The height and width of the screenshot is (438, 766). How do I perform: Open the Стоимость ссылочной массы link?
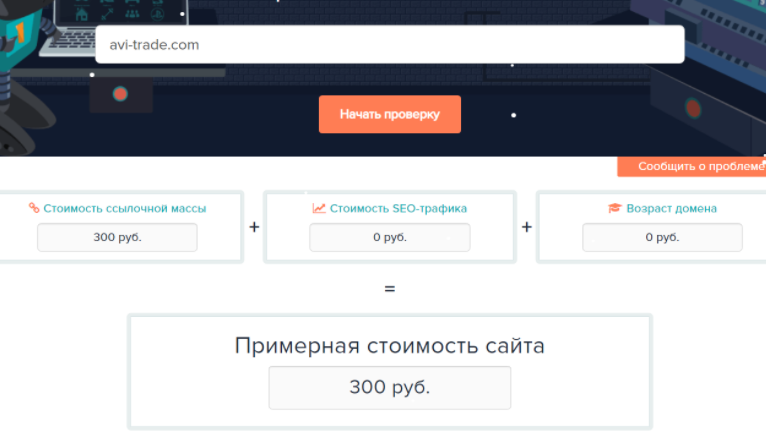pyautogui.click(x=125, y=209)
